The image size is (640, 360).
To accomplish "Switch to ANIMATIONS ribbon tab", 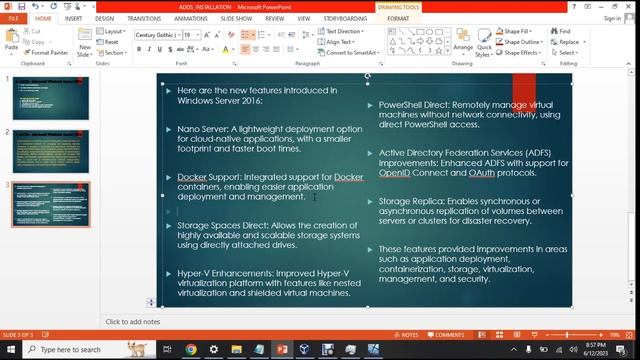I will (191, 19).
